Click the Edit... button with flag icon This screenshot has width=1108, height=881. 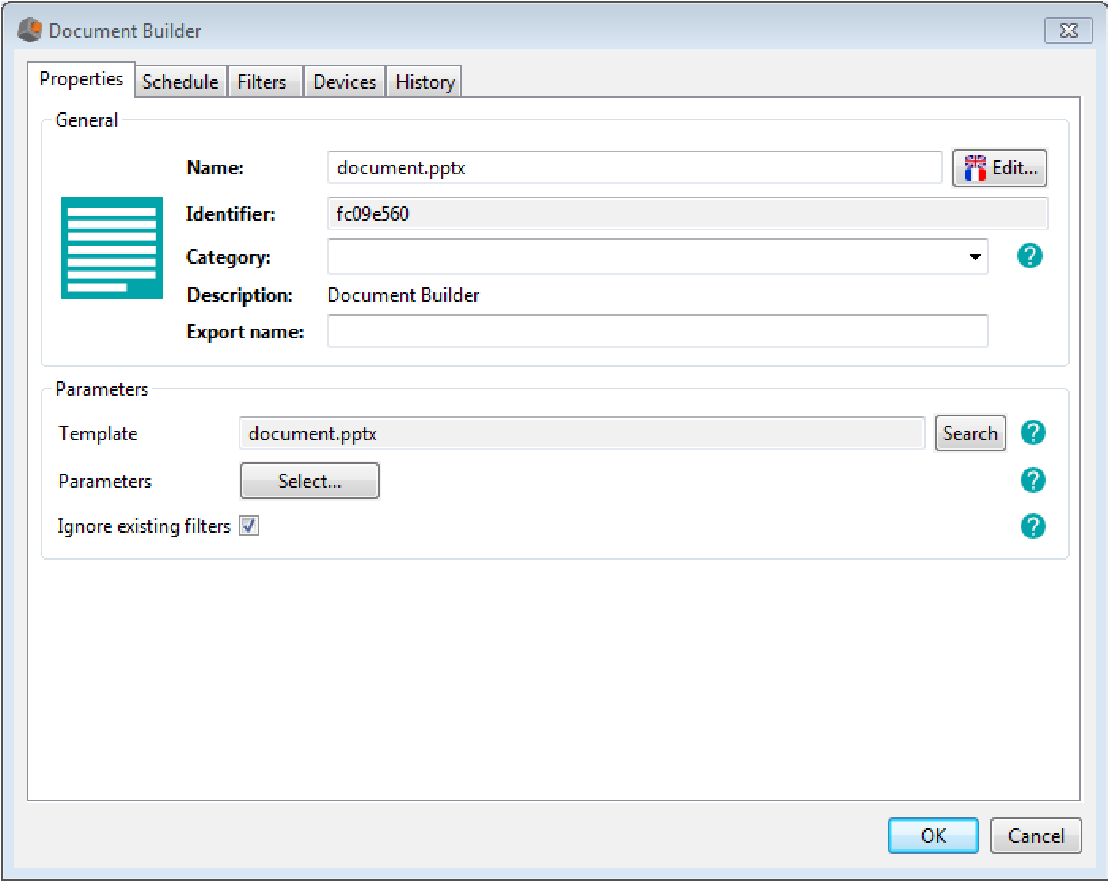coord(1000,168)
